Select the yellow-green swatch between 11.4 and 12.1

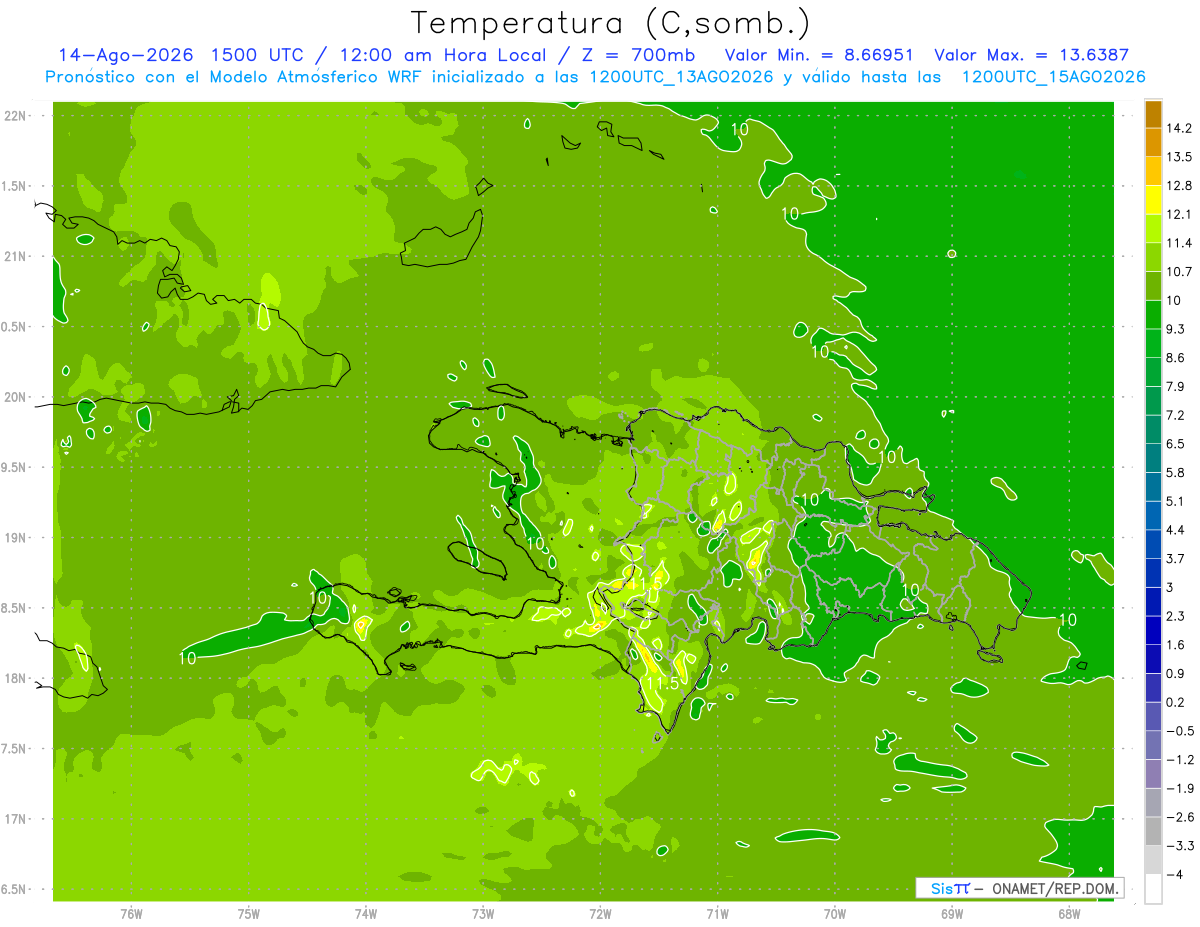1153,229
